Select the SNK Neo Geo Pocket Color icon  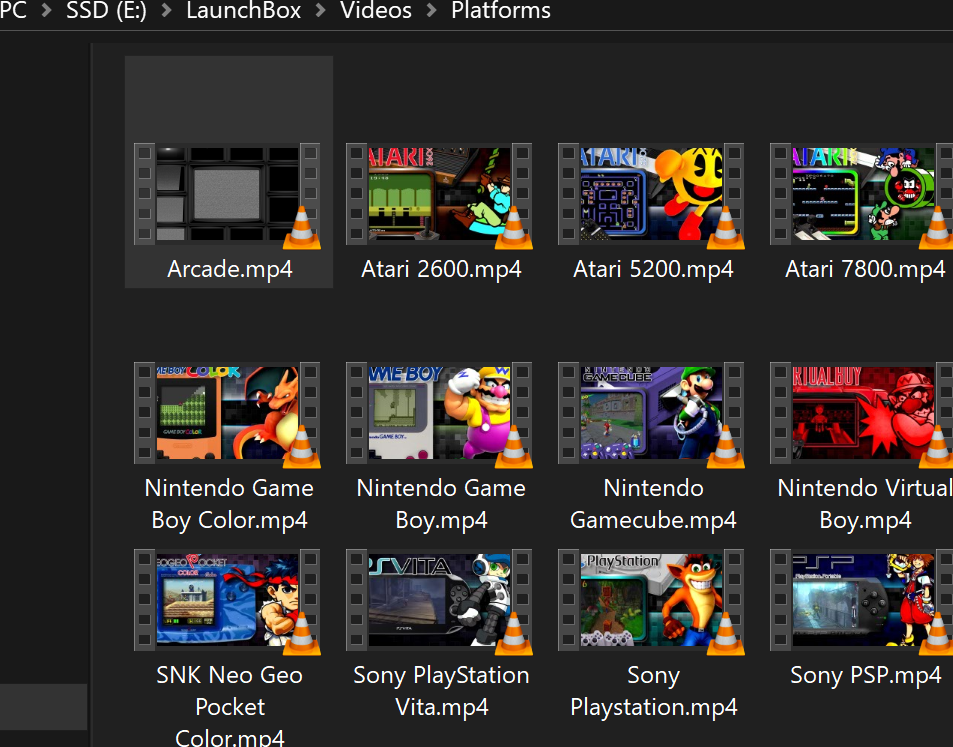[x=227, y=601]
